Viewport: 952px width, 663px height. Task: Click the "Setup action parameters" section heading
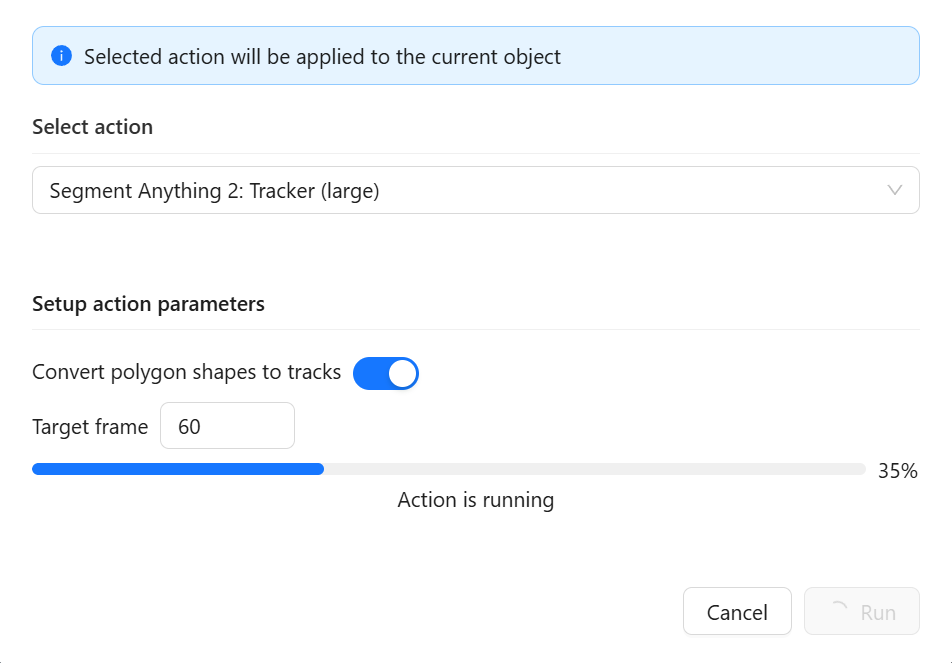click(x=148, y=304)
